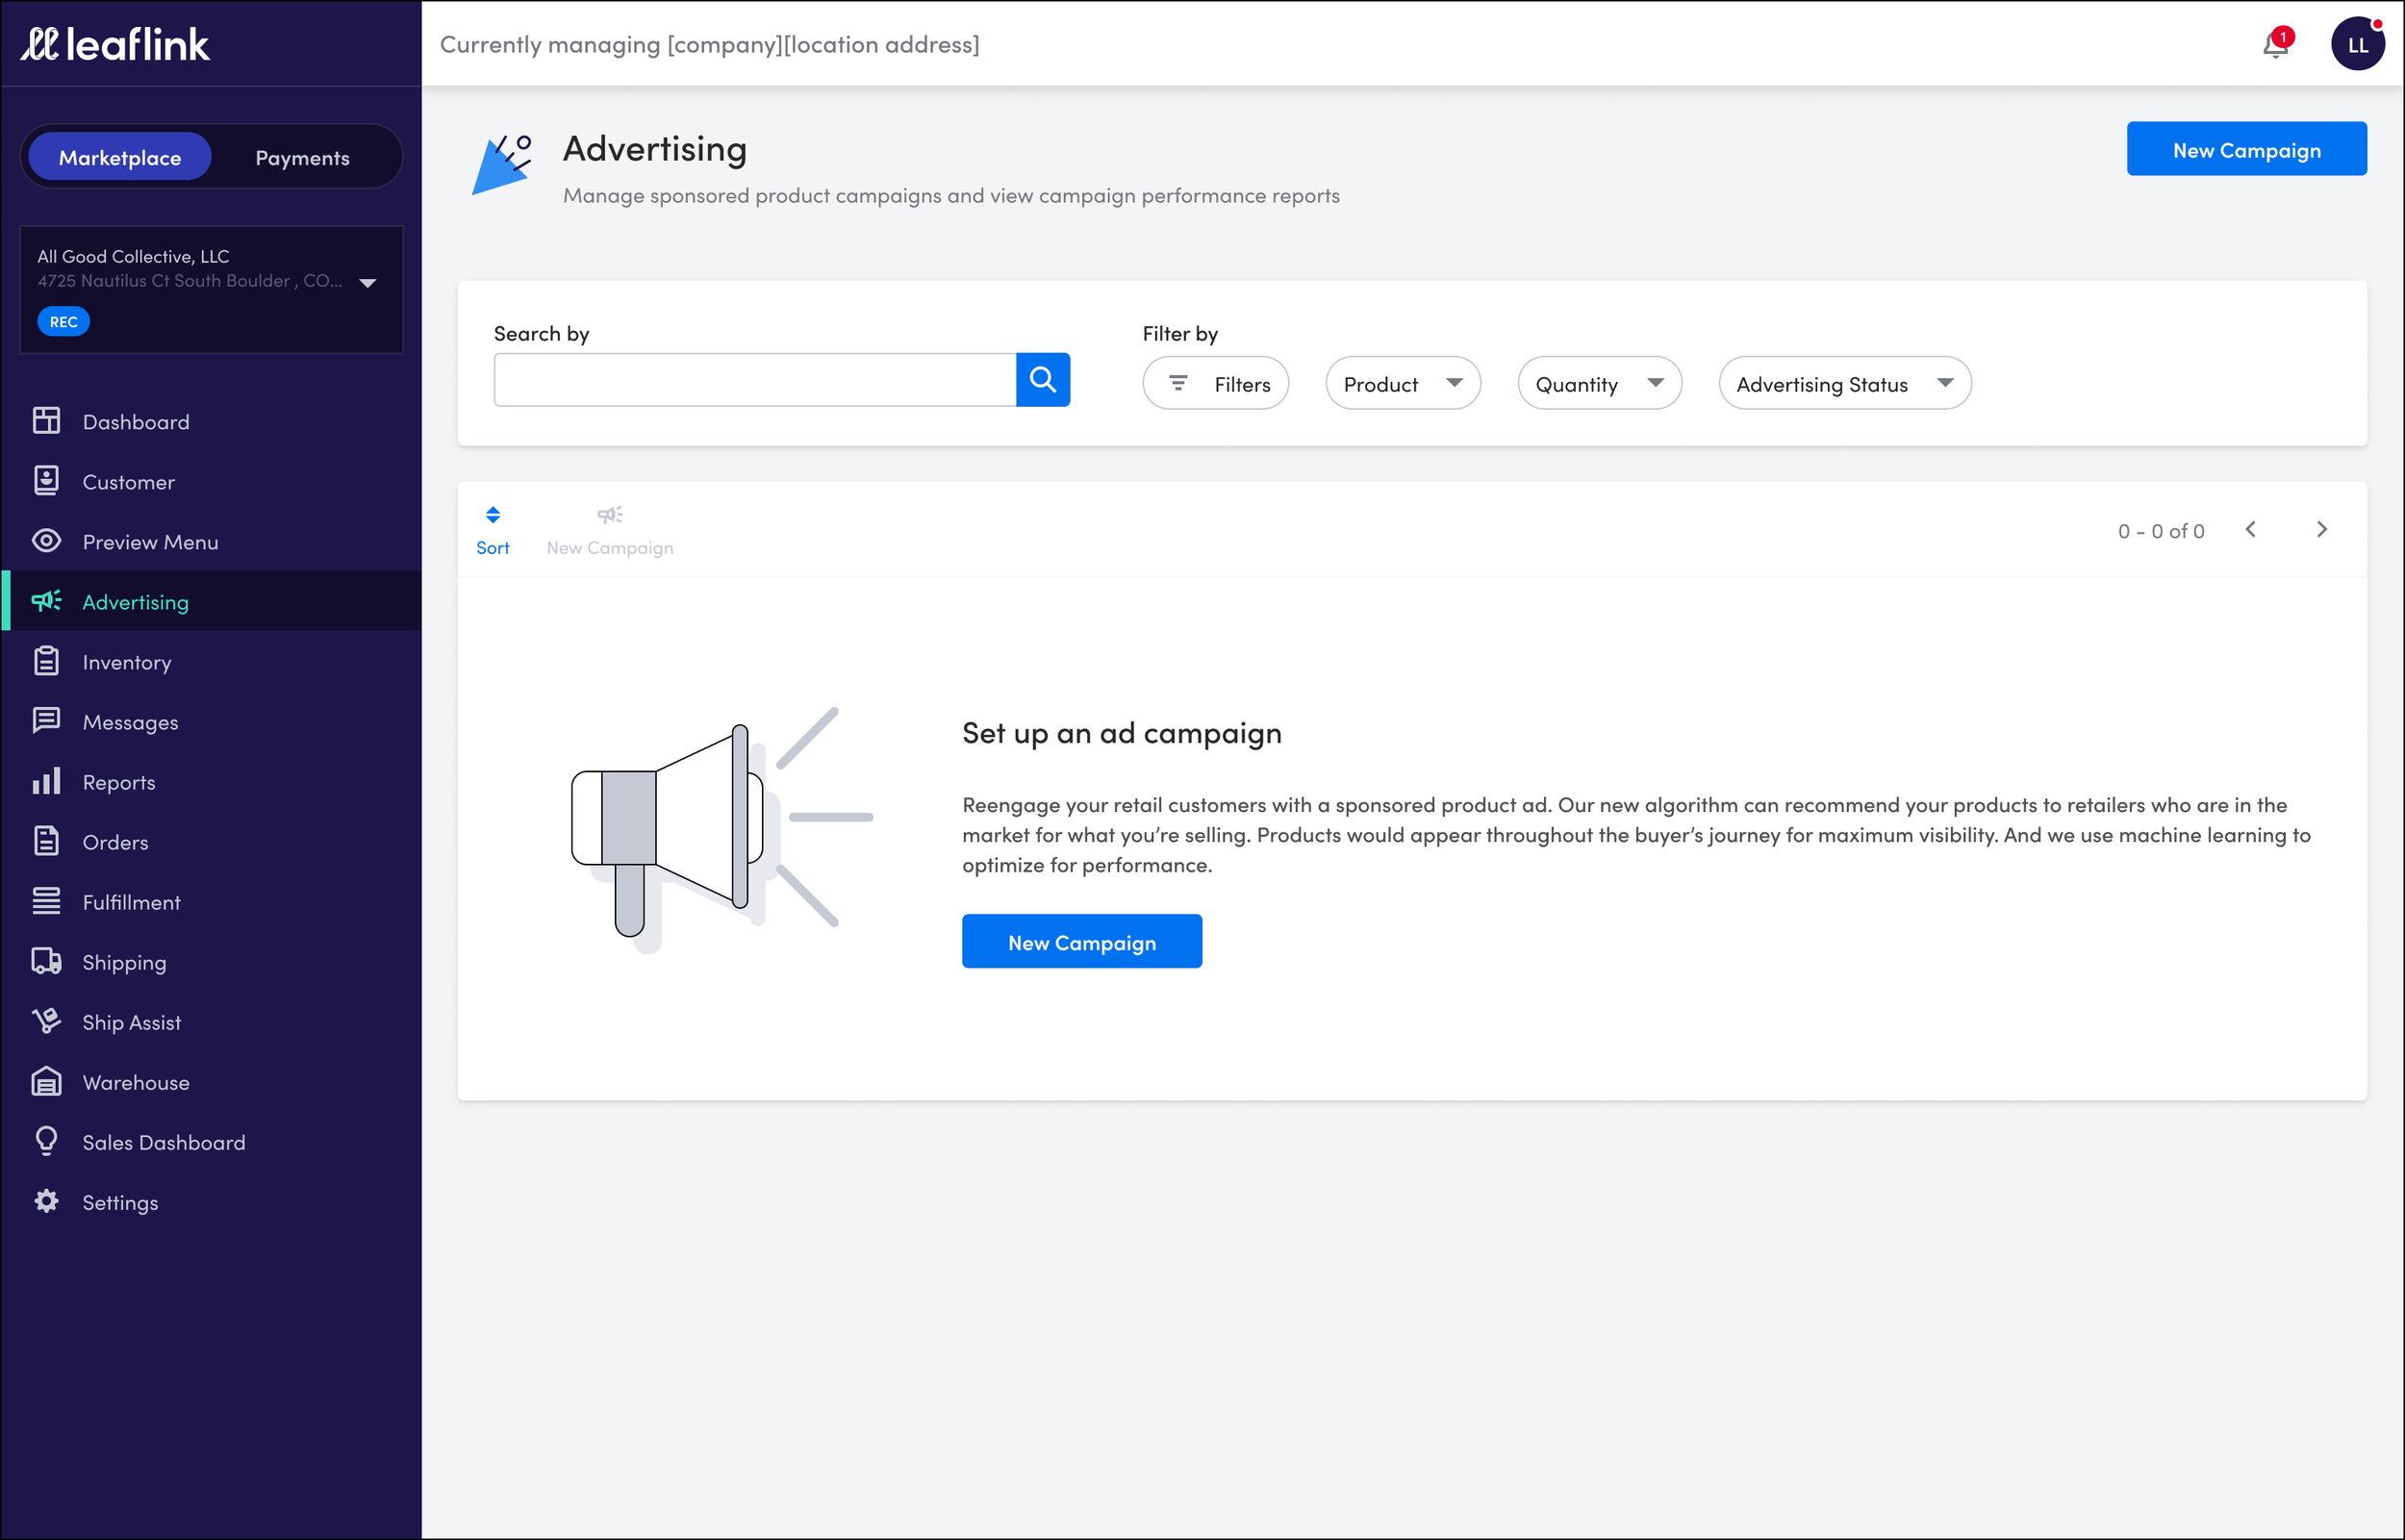The image size is (2405, 1540).
Task: Open the LL user avatar menu
Action: pyautogui.click(x=2357, y=45)
